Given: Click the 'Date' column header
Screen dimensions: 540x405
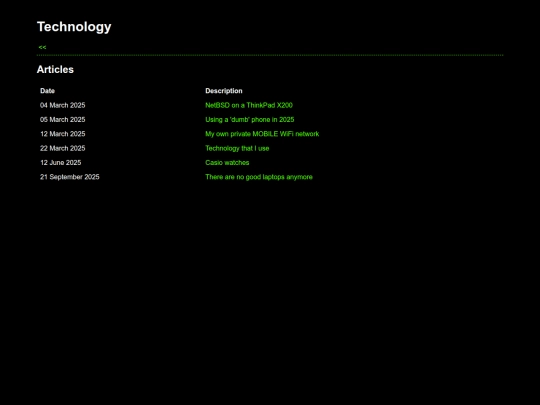Looking at the screenshot, I should click(48, 91).
